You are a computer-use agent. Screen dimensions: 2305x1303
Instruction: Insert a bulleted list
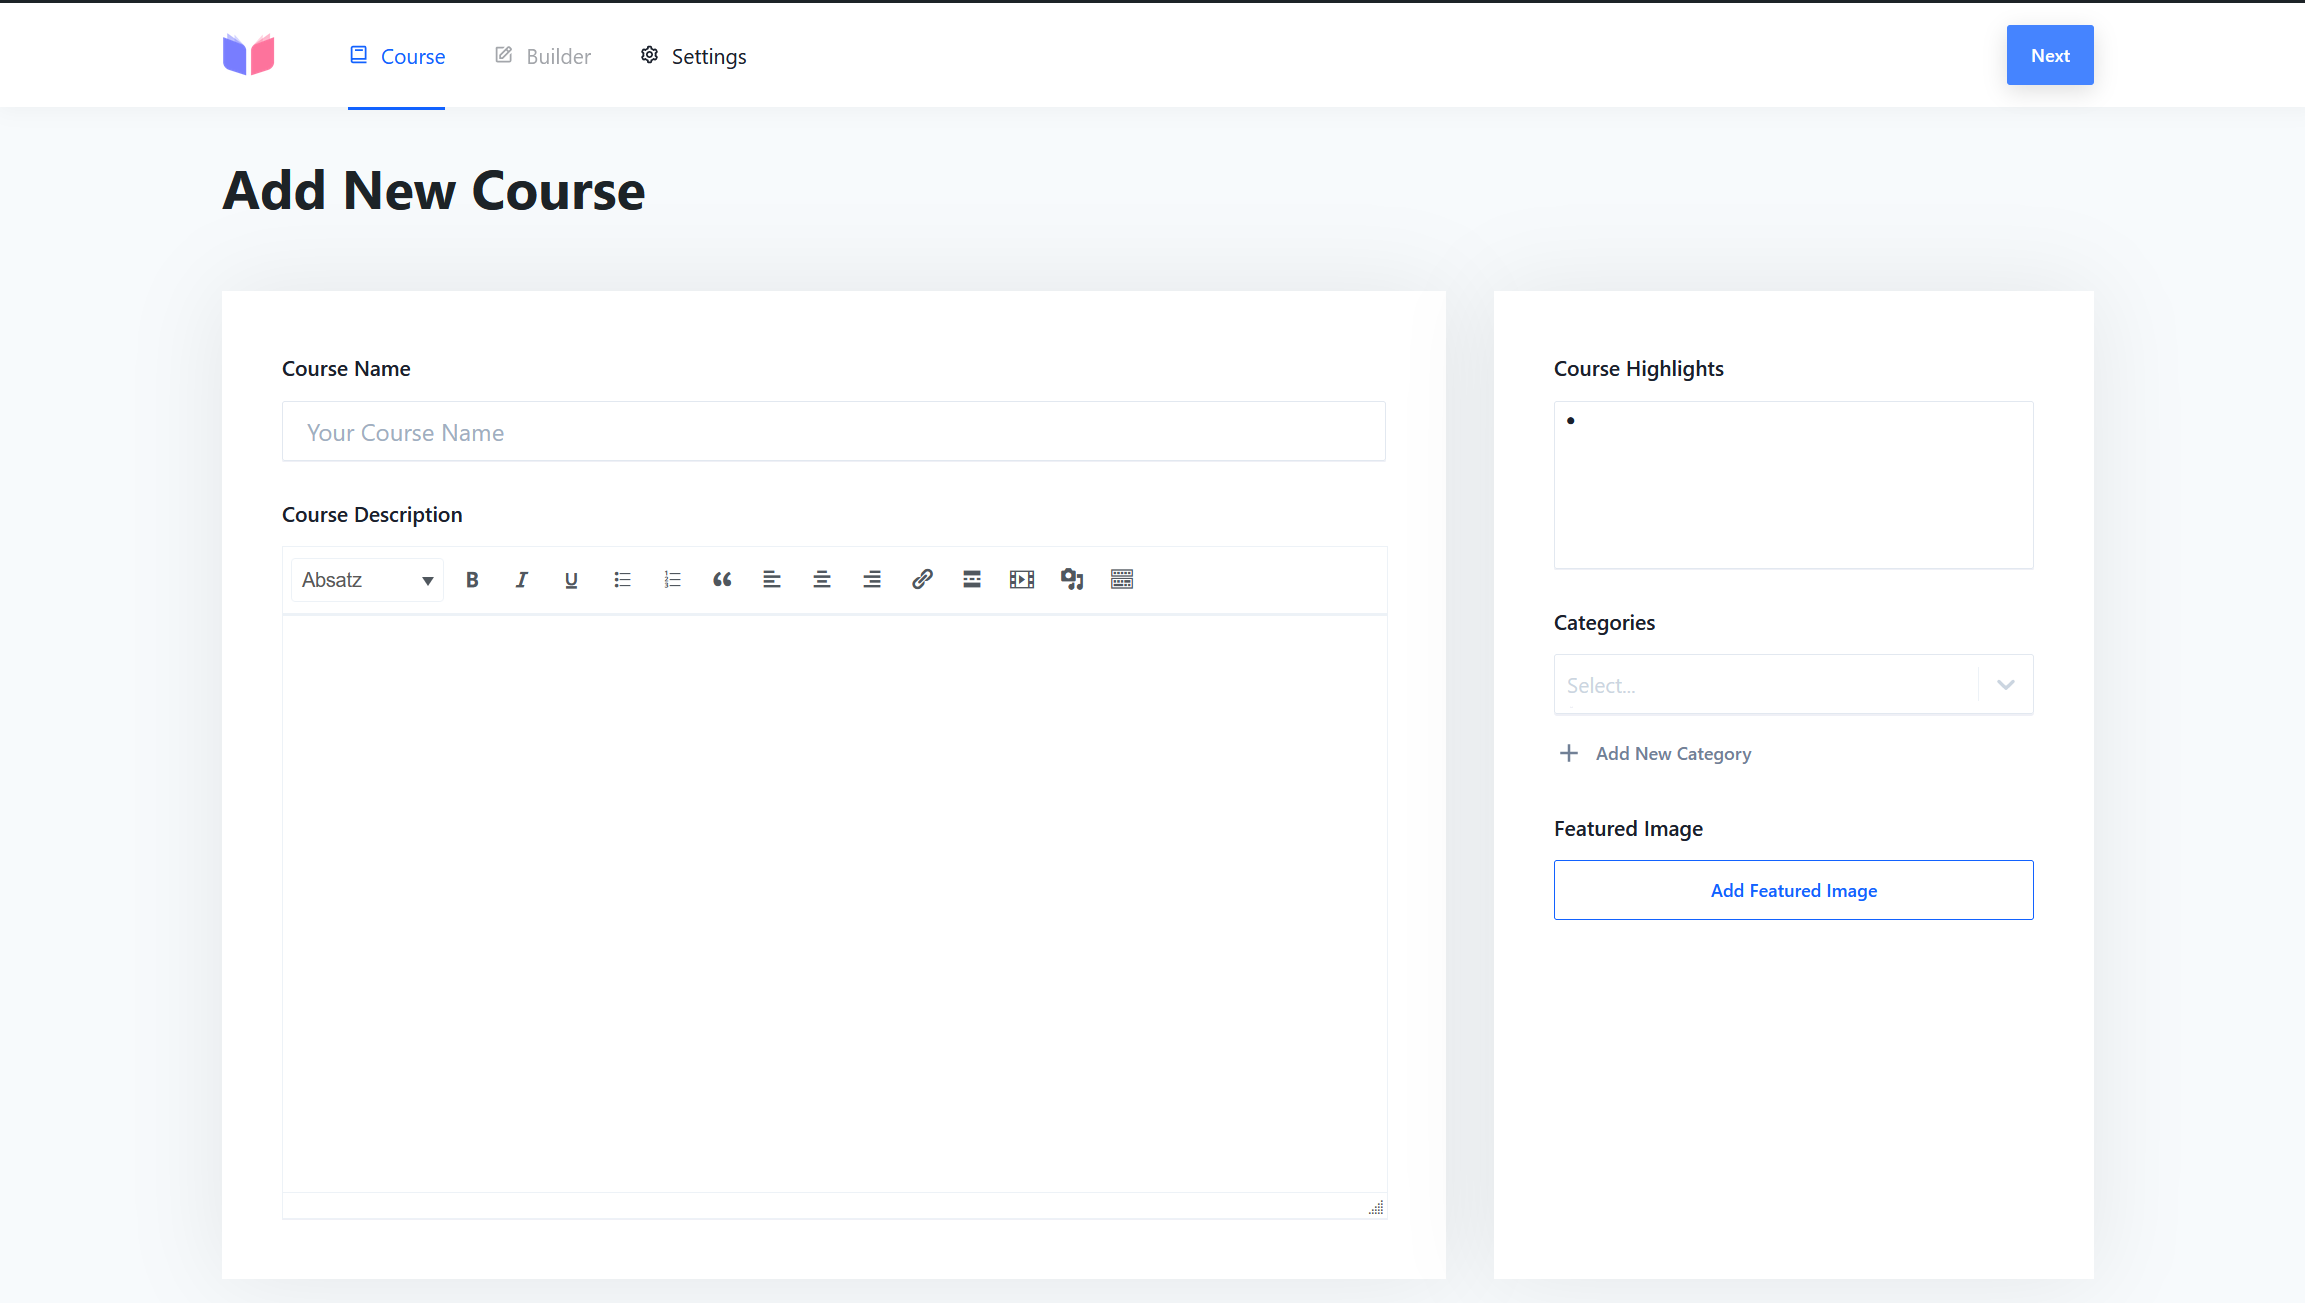[622, 579]
